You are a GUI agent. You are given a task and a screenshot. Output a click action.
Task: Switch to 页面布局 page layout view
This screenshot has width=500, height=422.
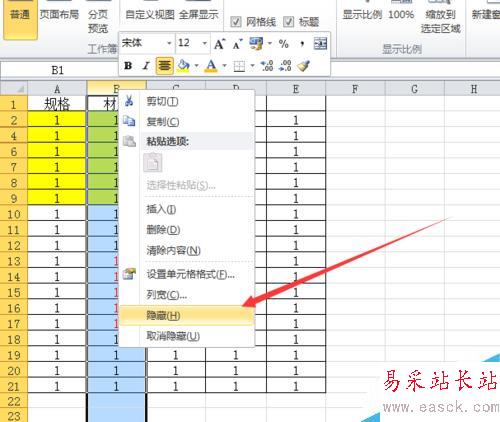[59, 15]
